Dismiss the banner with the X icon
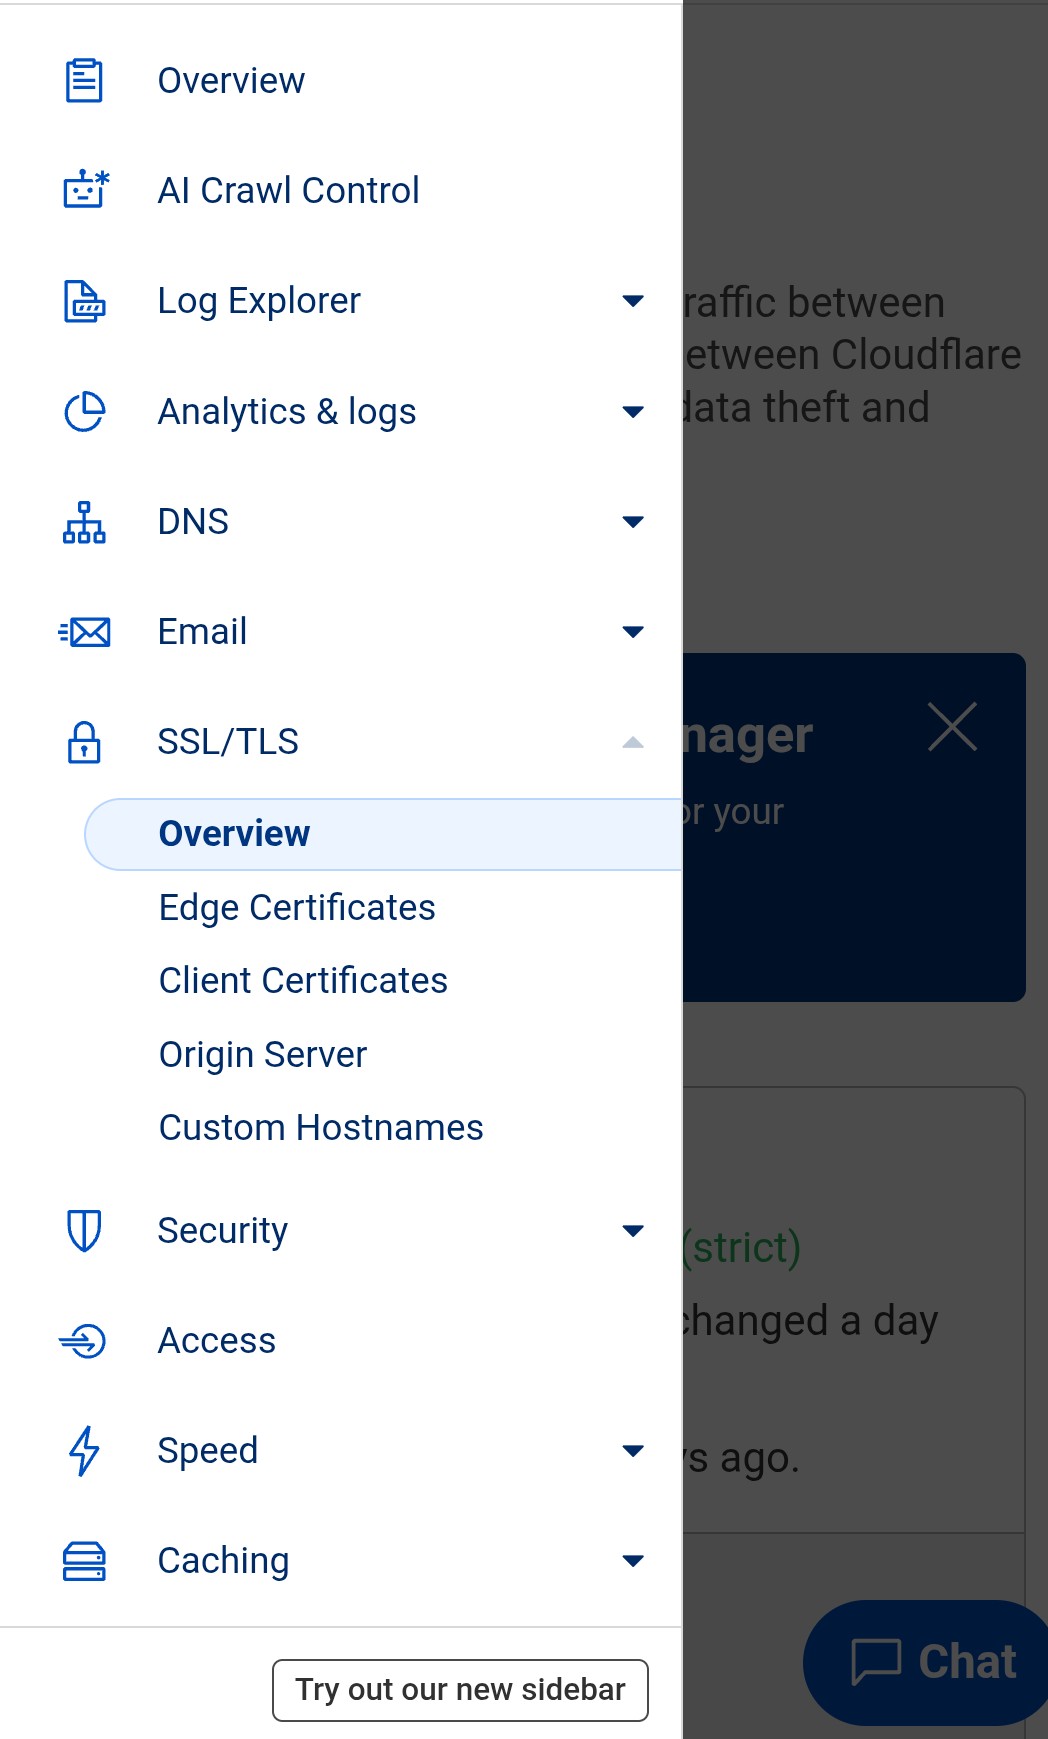Viewport: 1048px width, 1739px height. 952,727
